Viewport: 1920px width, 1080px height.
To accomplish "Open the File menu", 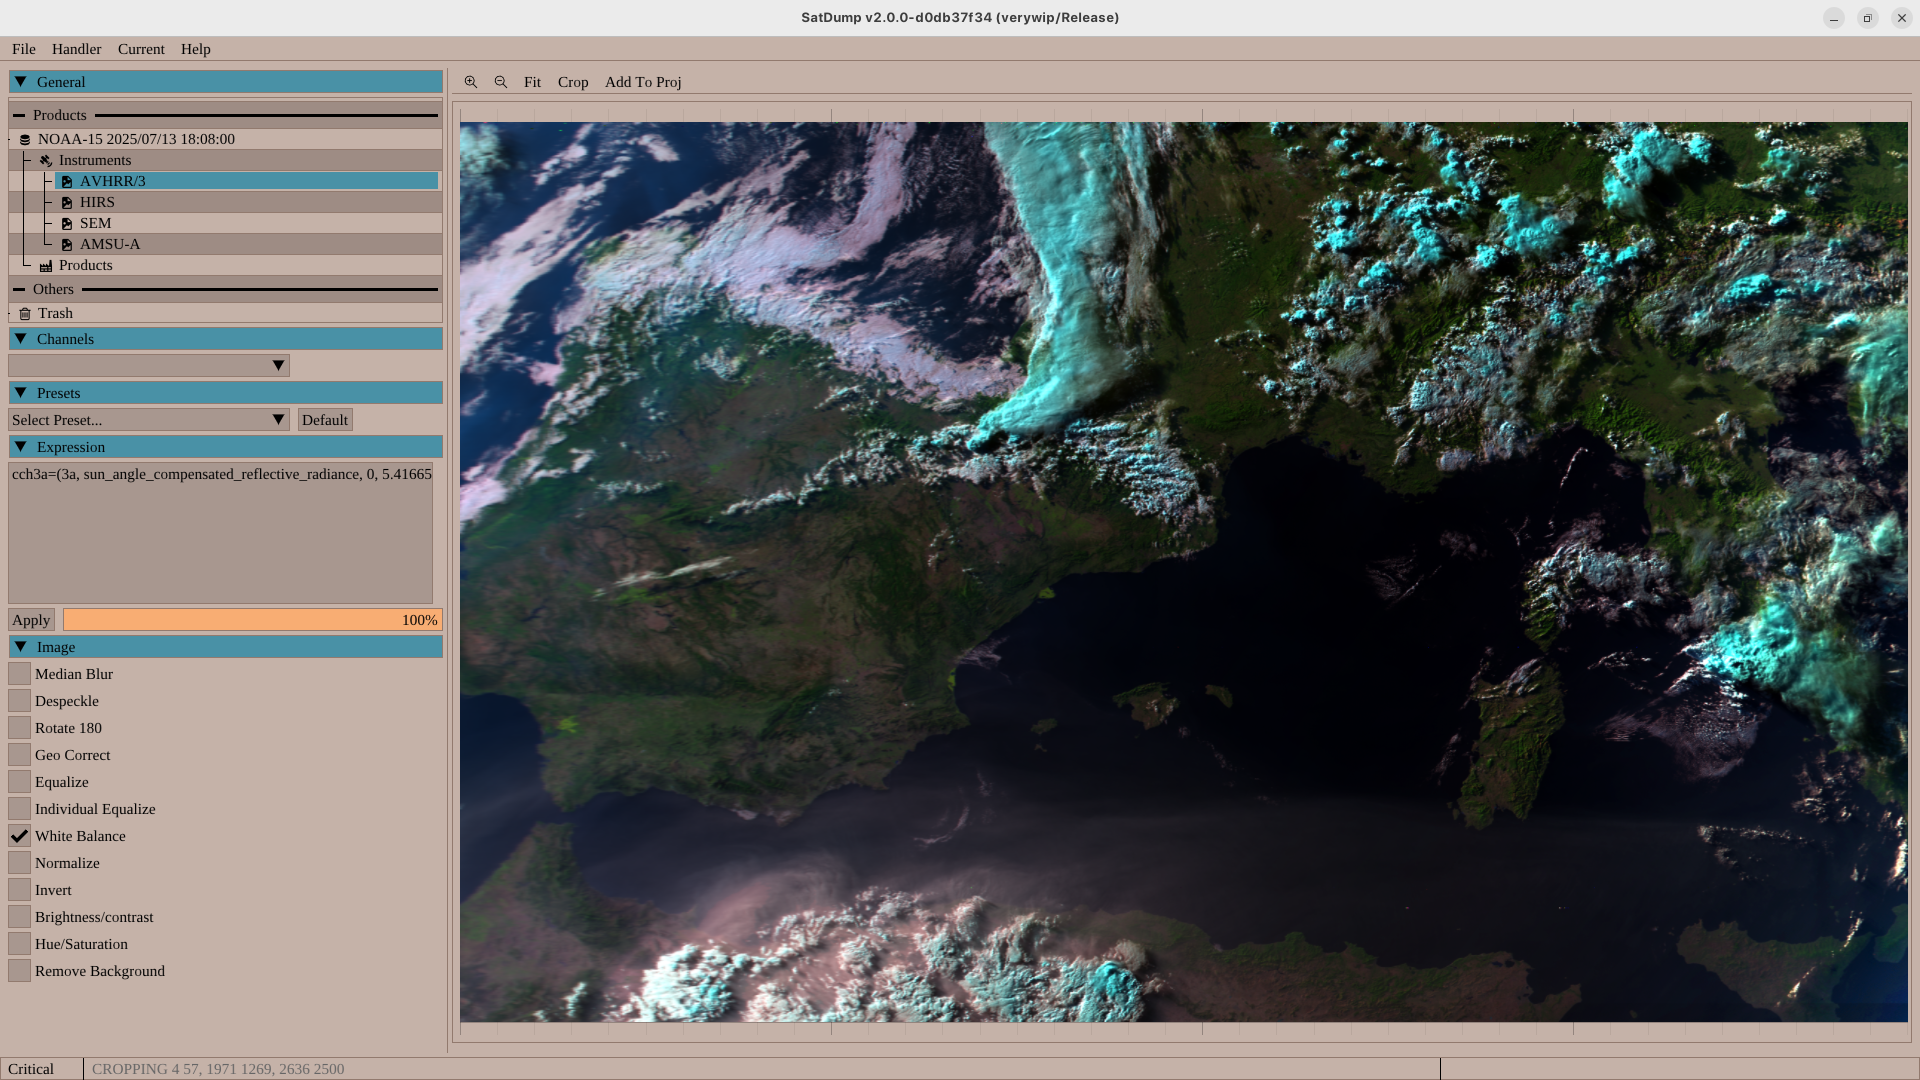I will pyautogui.click(x=24, y=49).
